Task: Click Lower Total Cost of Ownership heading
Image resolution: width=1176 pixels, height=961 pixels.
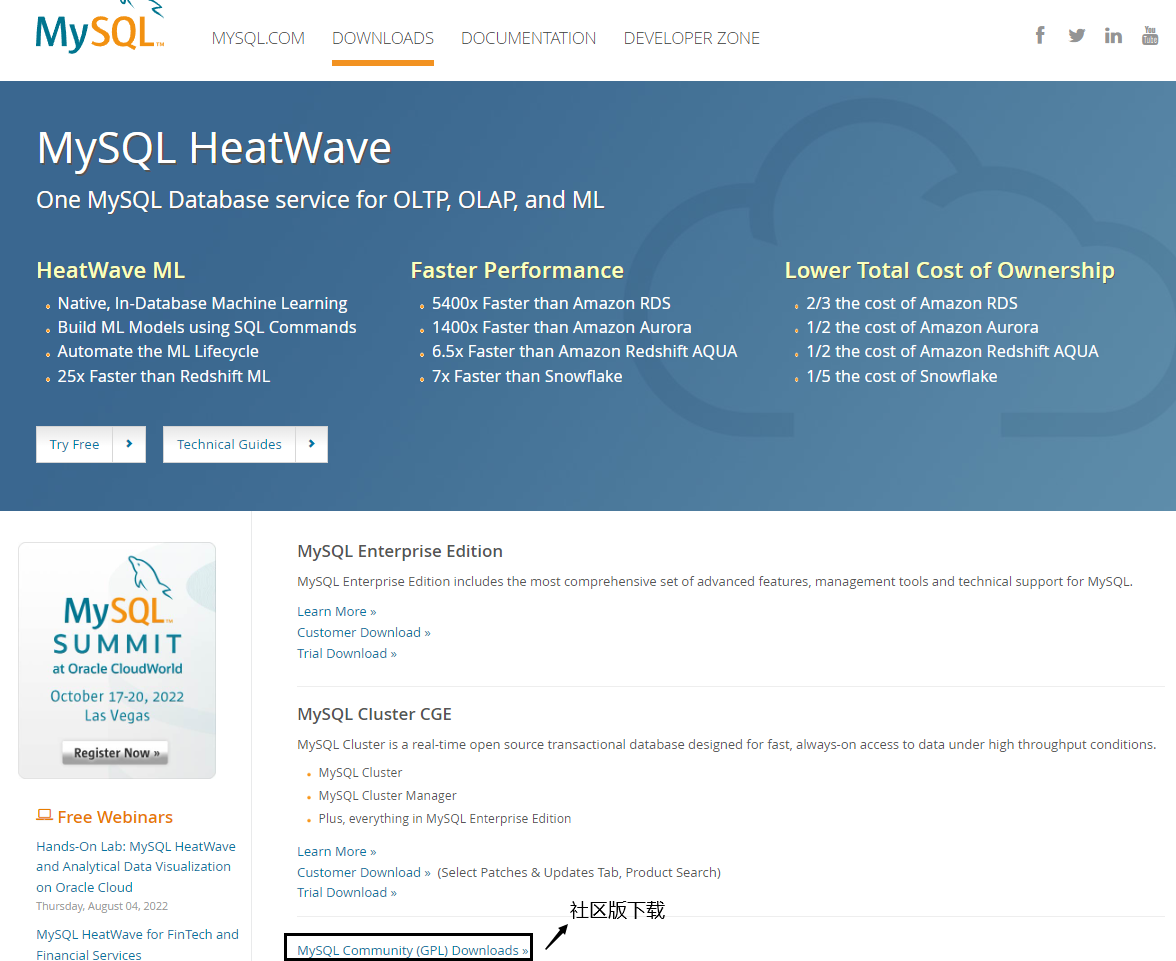Action: tap(950, 270)
